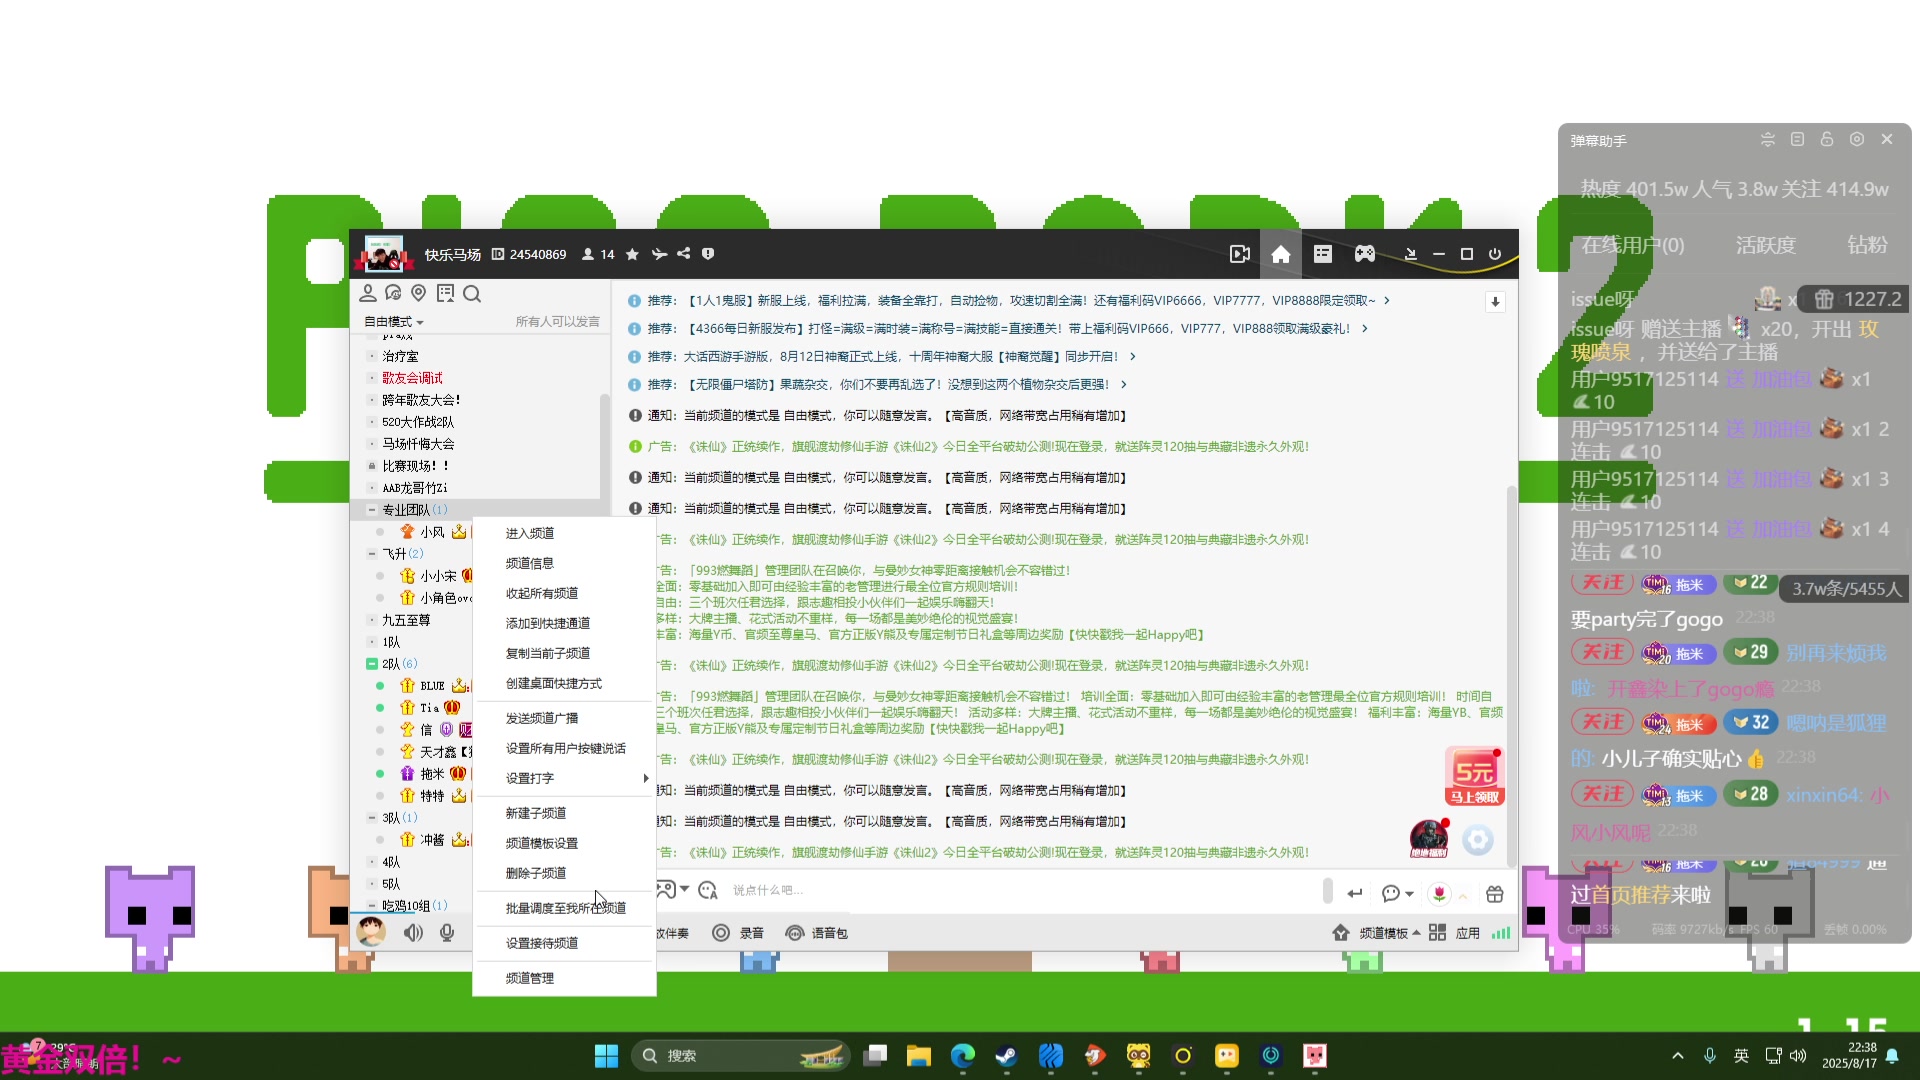The height and width of the screenshot is (1080, 1920).
Task: Open the 比赛现场!! locked channel
Action: click(415, 466)
